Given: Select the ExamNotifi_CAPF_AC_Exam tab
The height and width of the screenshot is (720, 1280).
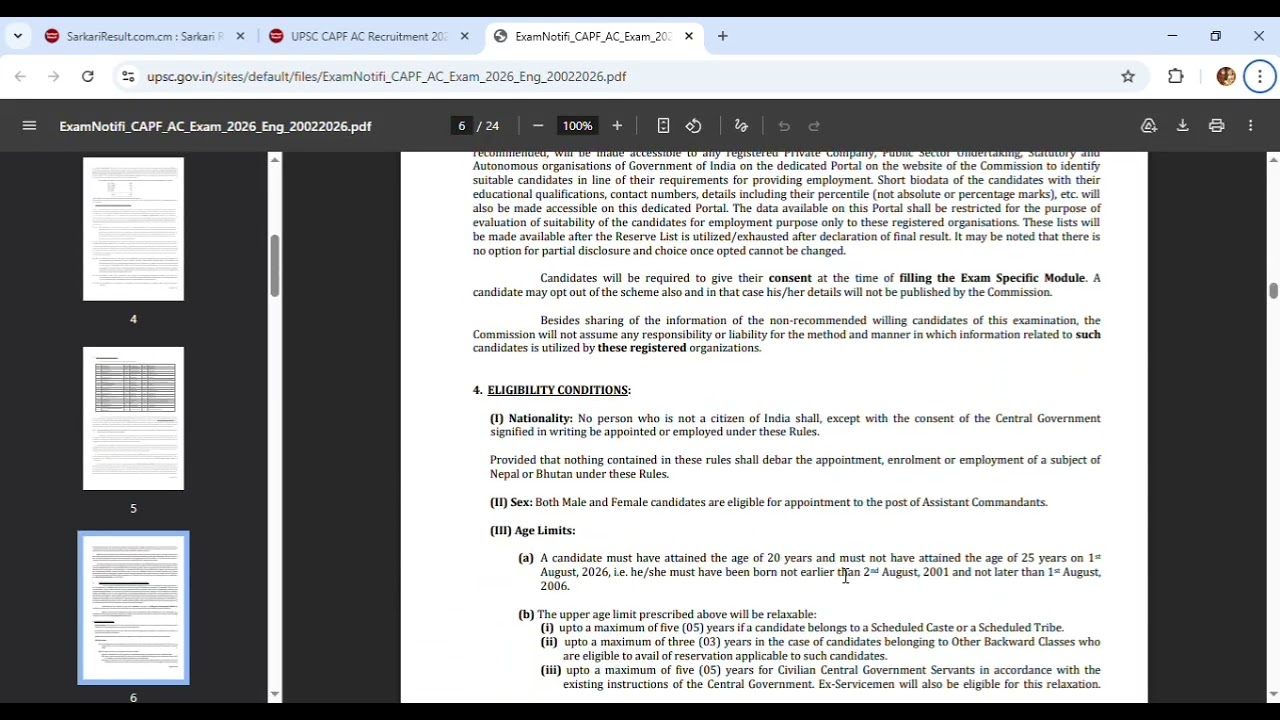Looking at the screenshot, I should 593,36.
